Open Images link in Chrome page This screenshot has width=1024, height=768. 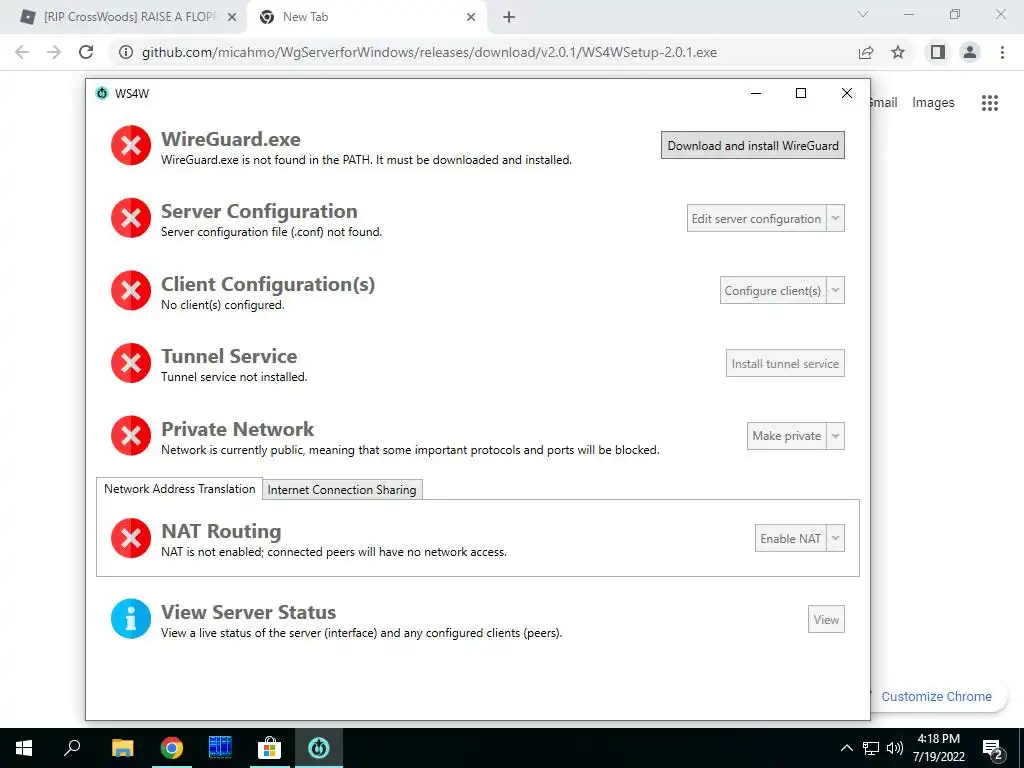[933, 103]
